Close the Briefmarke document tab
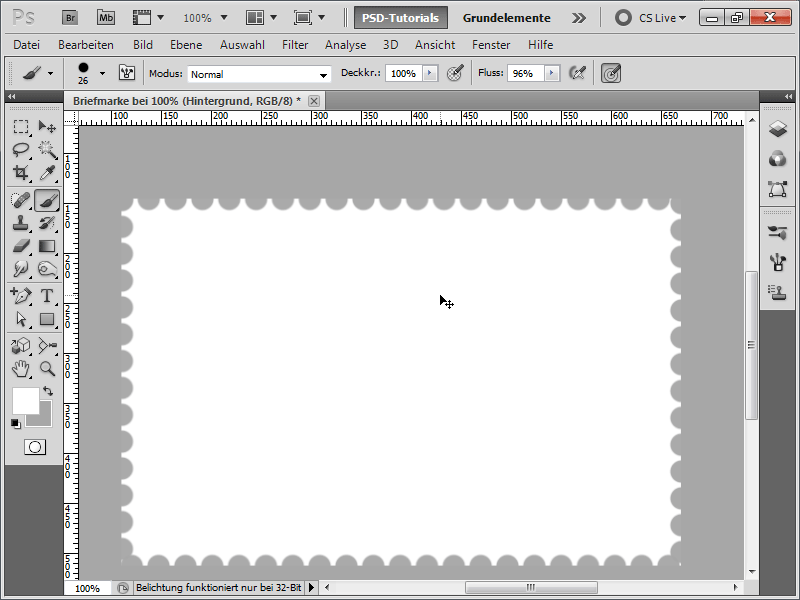The width and height of the screenshot is (800, 600). pos(314,101)
